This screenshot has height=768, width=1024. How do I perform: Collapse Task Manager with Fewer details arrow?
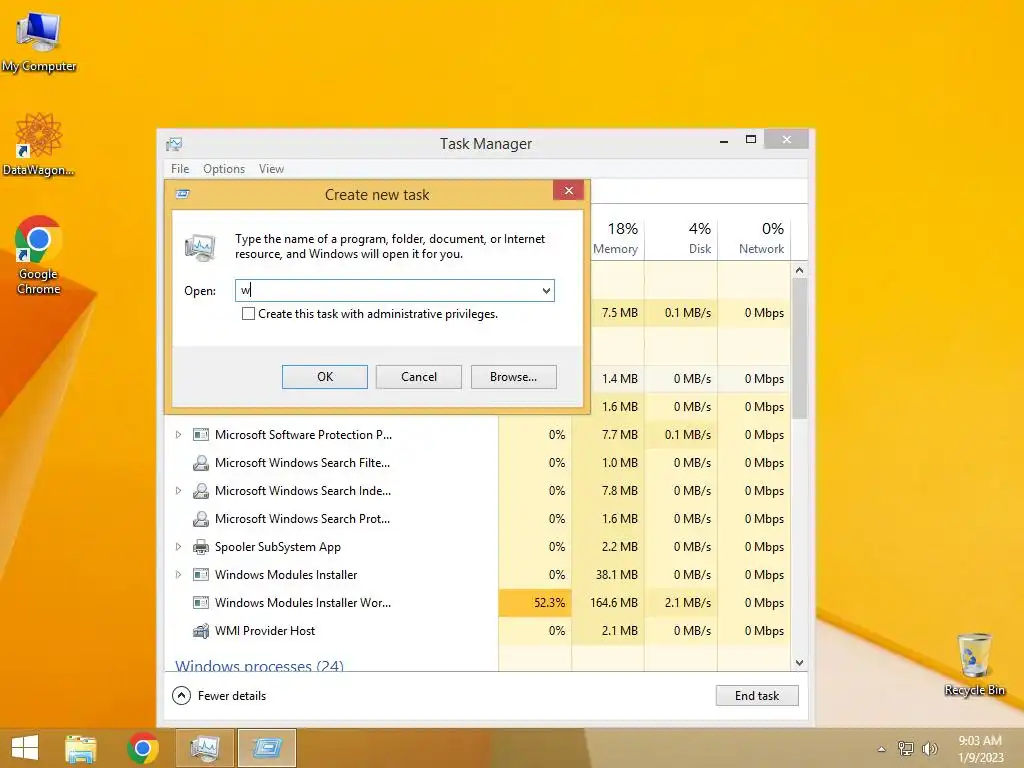coord(181,696)
